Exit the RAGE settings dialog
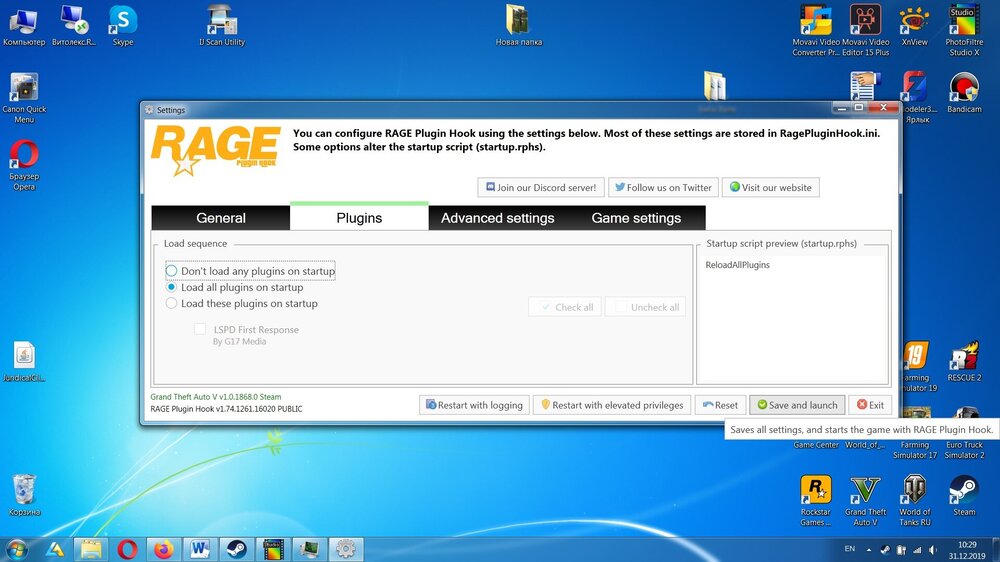The width and height of the screenshot is (1000, 562). (x=870, y=405)
